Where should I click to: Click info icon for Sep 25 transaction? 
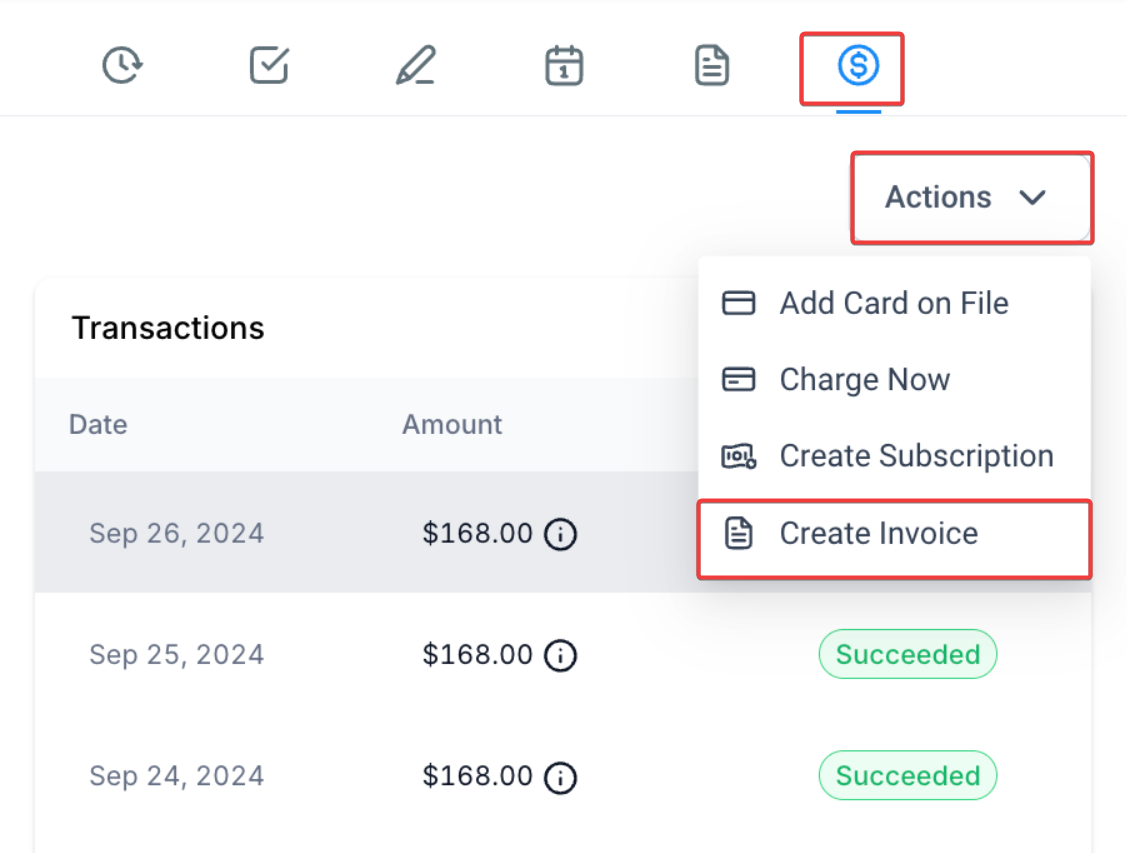pos(560,656)
